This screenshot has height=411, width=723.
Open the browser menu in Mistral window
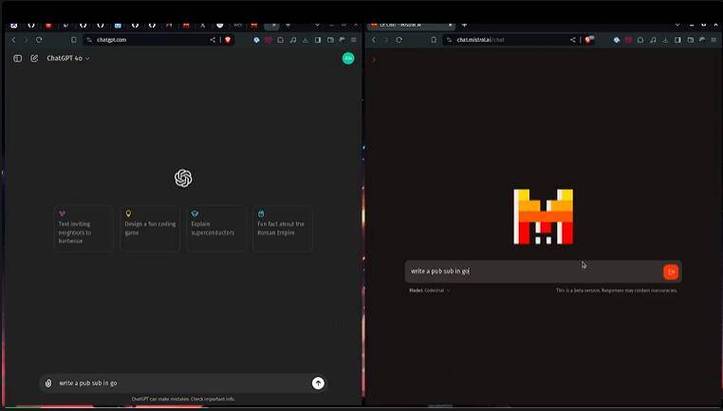click(x=714, y=40)
